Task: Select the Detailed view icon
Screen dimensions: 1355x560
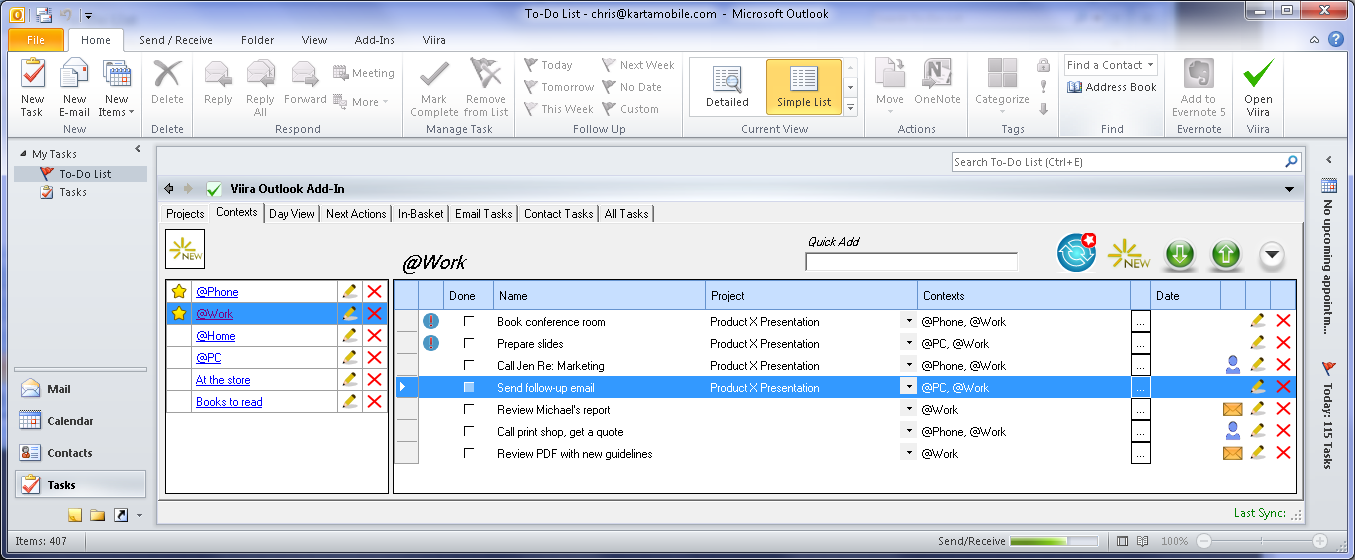Action: click(x=727, y=87)
